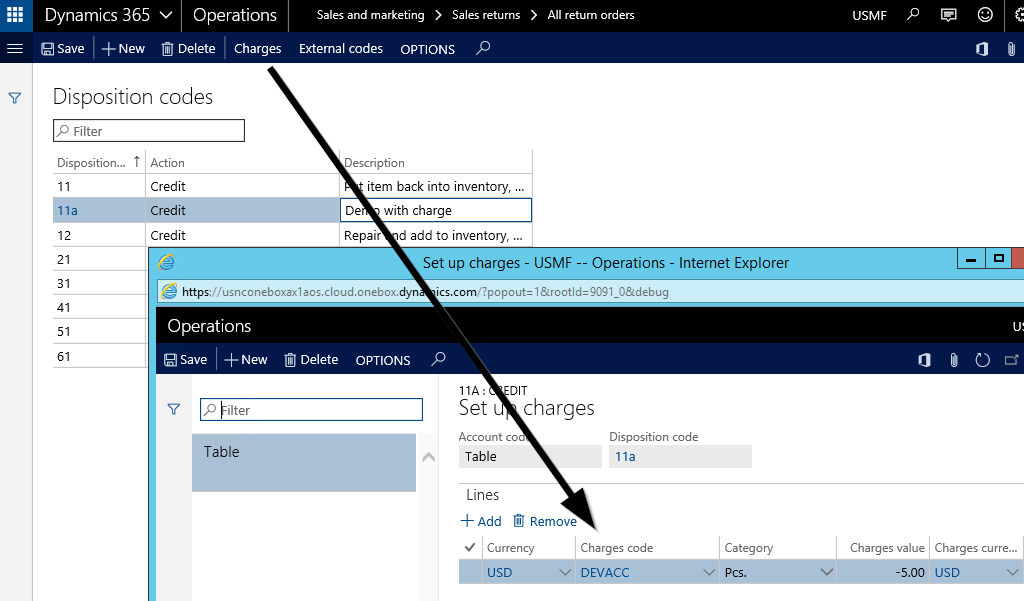Open the Category Pcs. dropdown
1024x601 pixels.
826,572
